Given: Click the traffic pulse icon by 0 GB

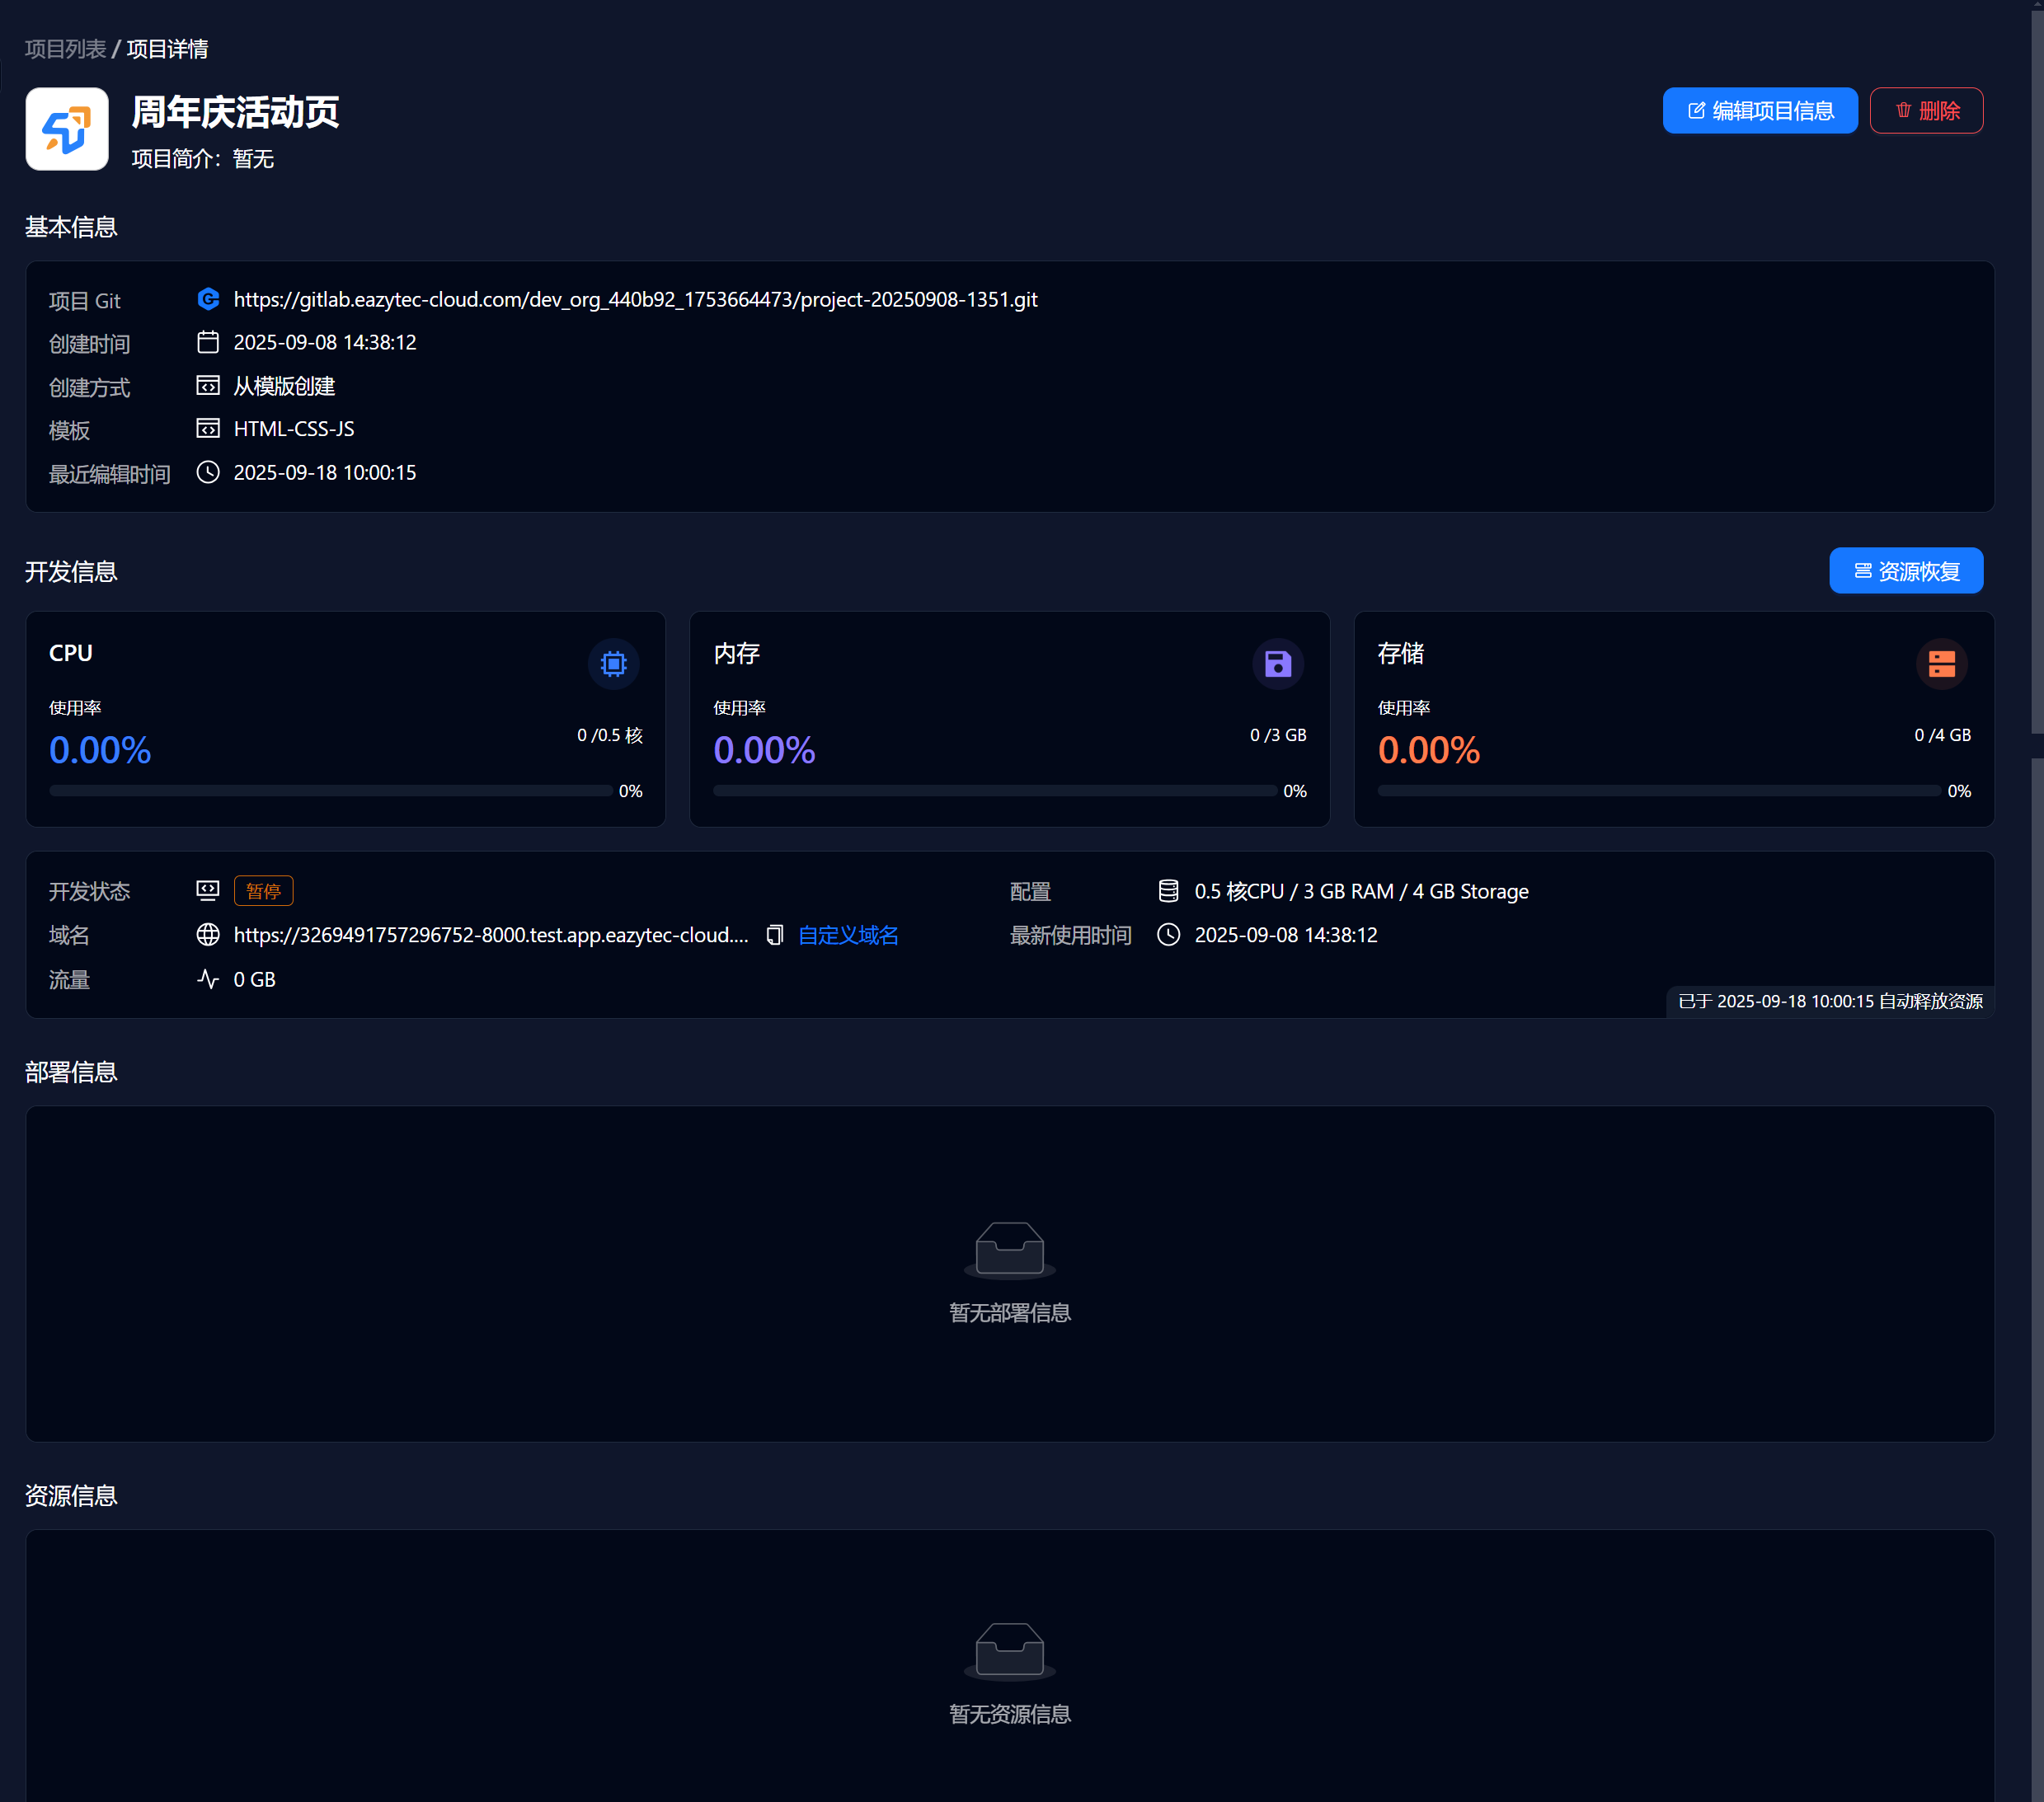Looking at the screenshot, I should (x=208, y=980).
